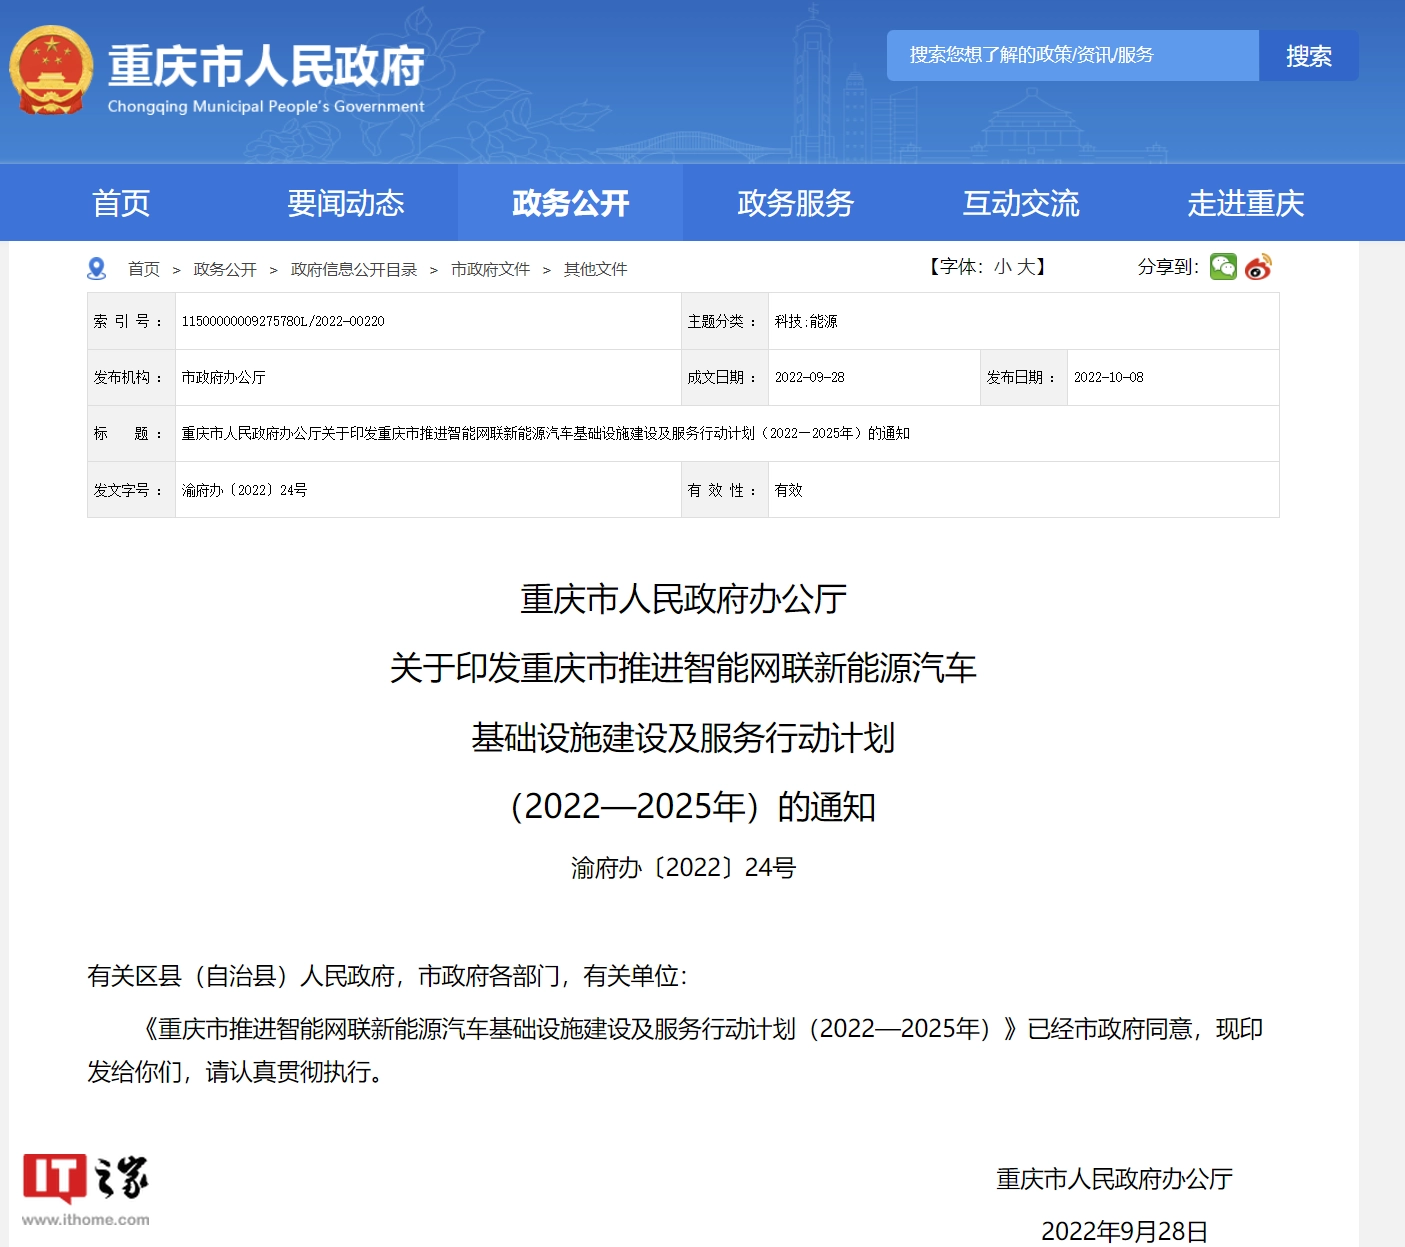Click the breadcrumb location pin icon
The image size is (1405, 1247).
pos(97,269)
